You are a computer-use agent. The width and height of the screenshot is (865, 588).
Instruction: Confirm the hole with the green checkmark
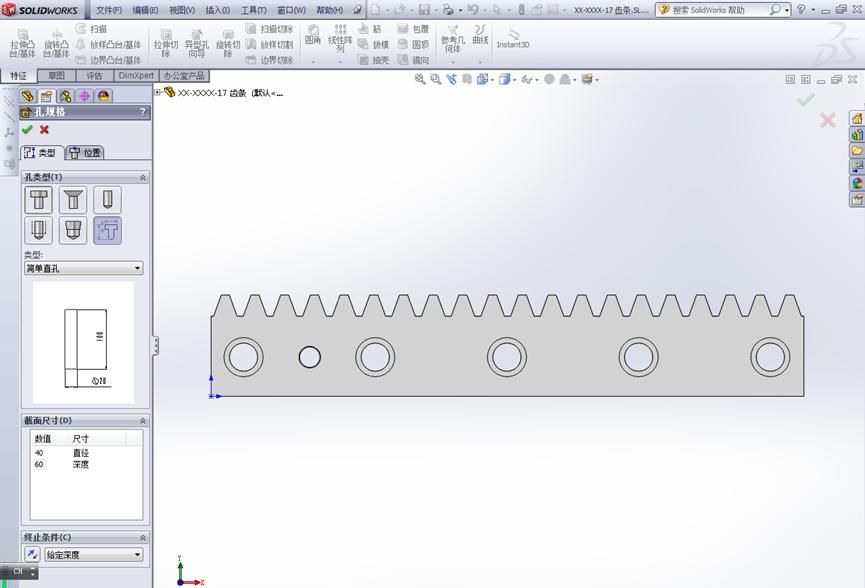tap(26, 131)
